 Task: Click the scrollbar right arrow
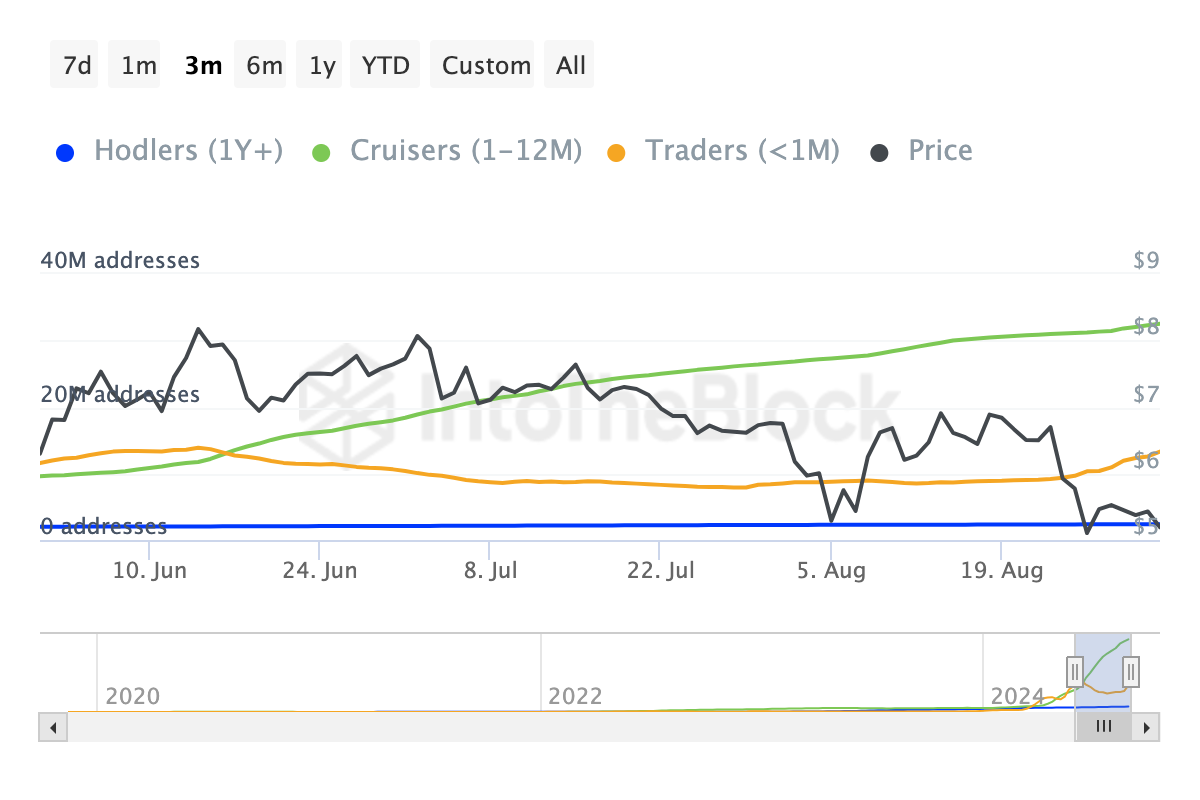point(1147,727)
